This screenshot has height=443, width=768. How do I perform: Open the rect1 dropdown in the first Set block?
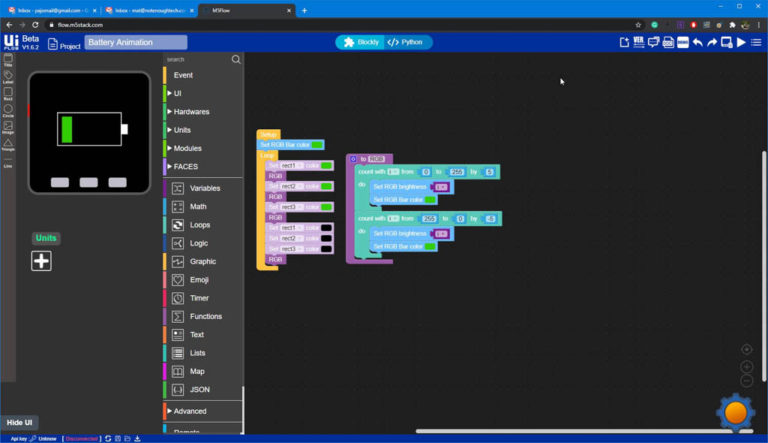point(290,165)
